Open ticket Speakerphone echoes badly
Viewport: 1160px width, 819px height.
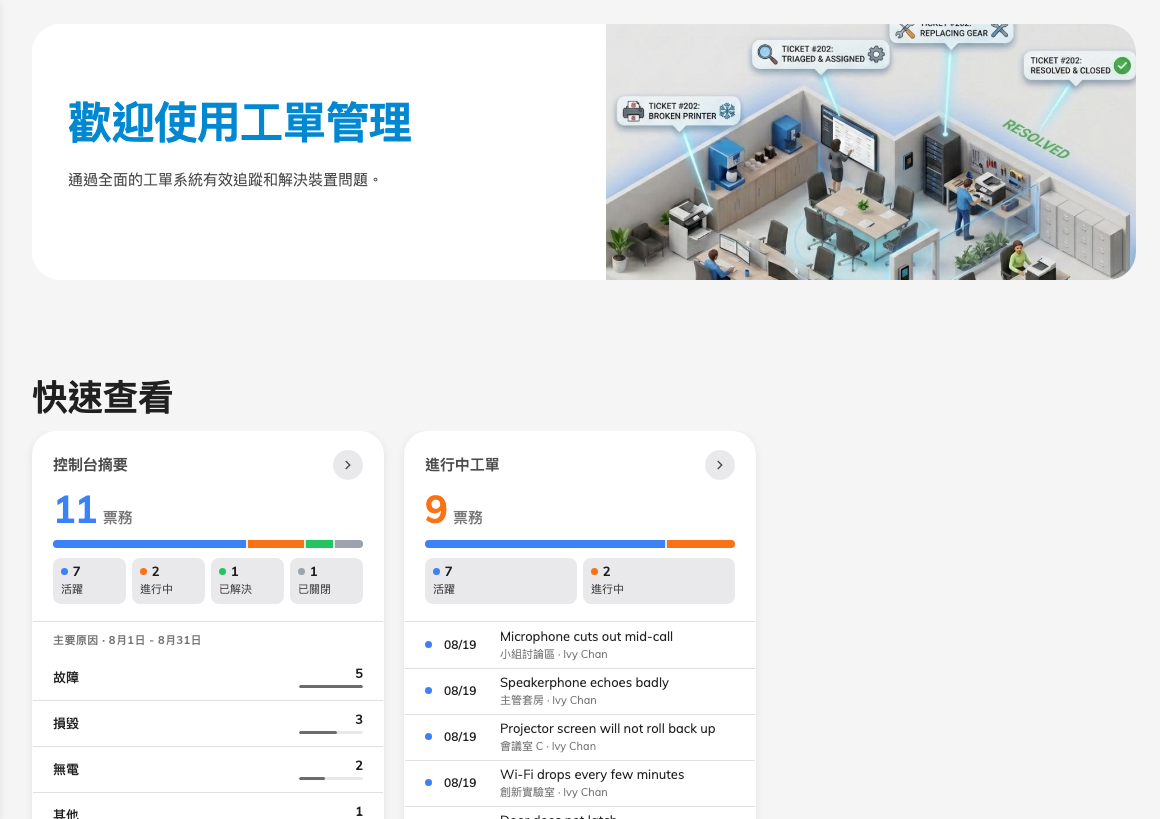[x=580, y=691]
